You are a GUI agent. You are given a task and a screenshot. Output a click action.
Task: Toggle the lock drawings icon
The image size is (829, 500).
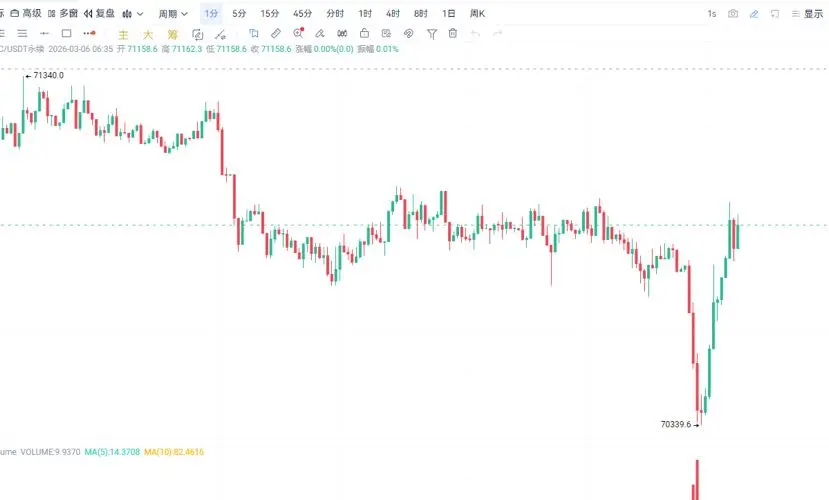click(364, 34)
